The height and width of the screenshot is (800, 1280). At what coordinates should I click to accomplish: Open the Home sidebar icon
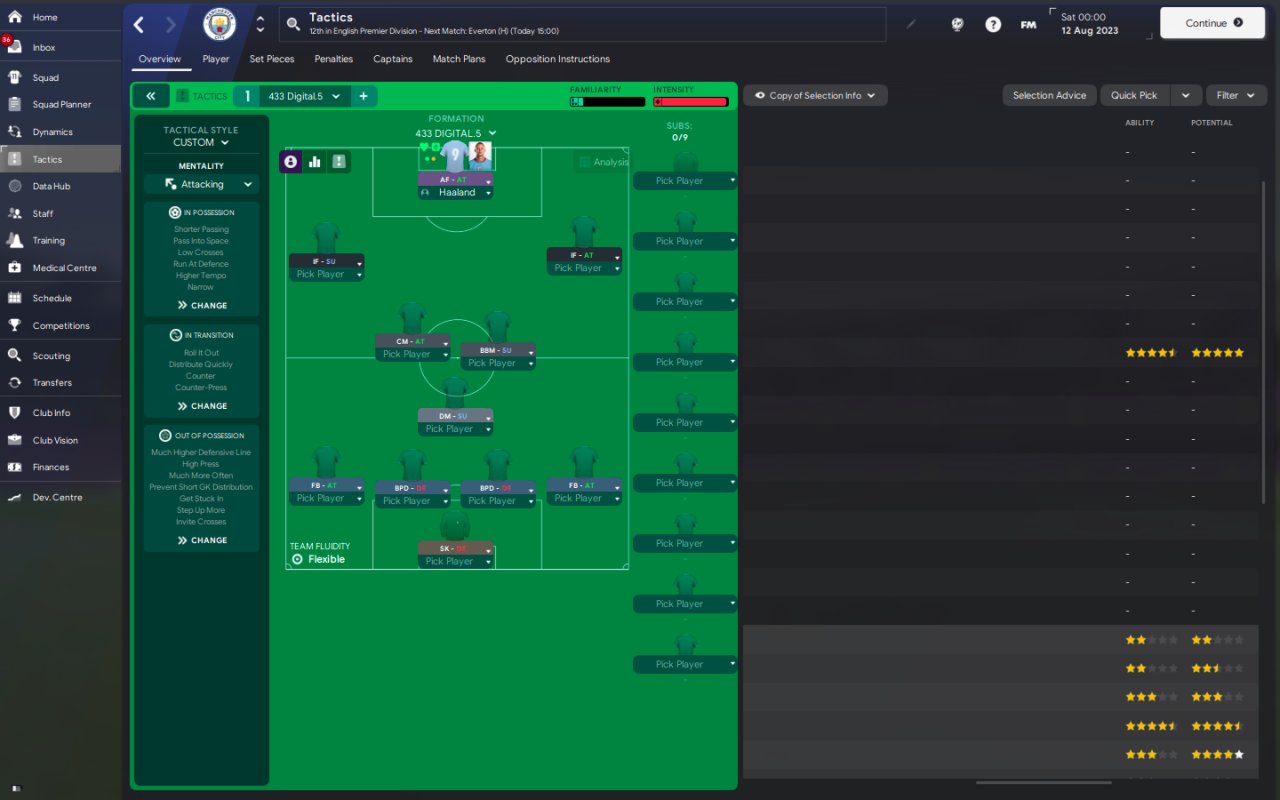pos(15,17)
